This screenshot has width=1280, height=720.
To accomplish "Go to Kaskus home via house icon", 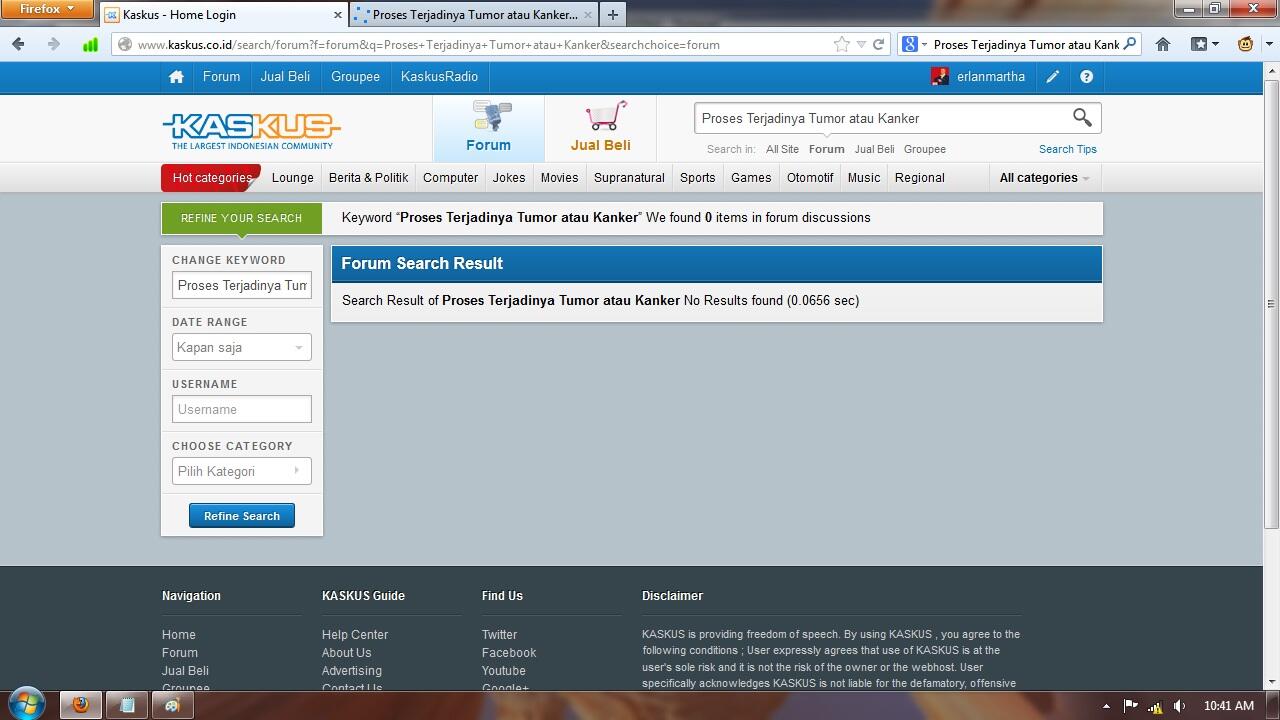I will [x=176, y=77].
